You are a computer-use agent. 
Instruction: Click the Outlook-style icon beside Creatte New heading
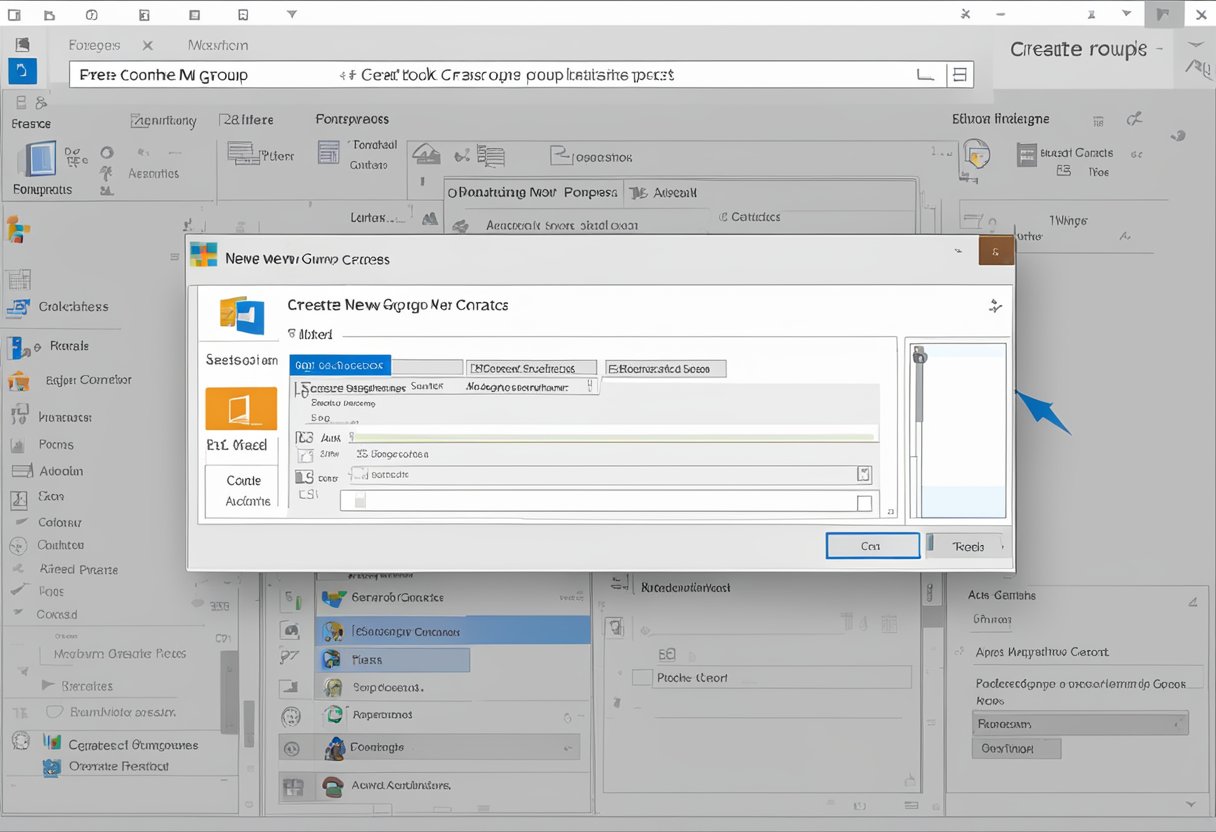(x=241, y=314)
